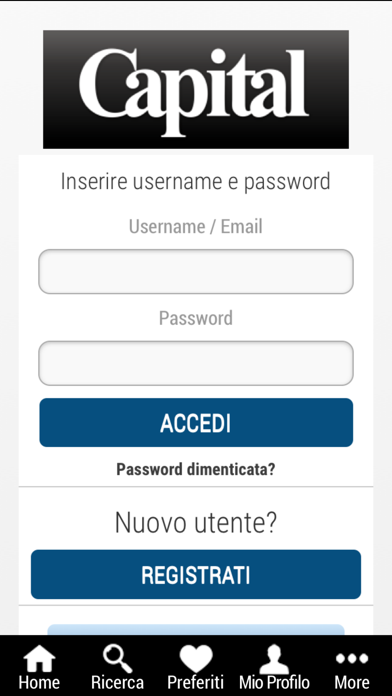392x696 pixels.
Task: Click the Inserire username e password text
Action: coord(196,182)
